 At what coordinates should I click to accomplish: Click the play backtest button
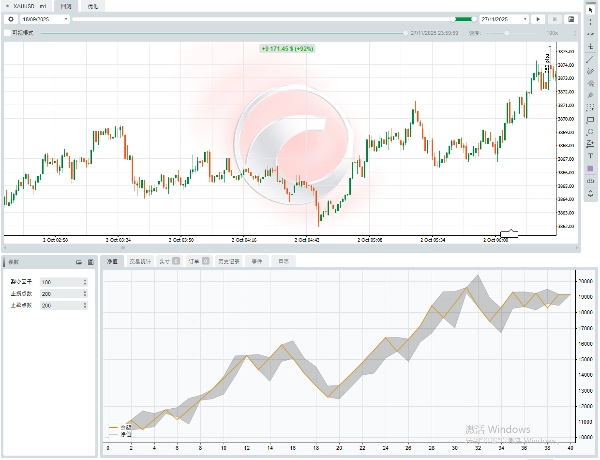click(539, 19)
